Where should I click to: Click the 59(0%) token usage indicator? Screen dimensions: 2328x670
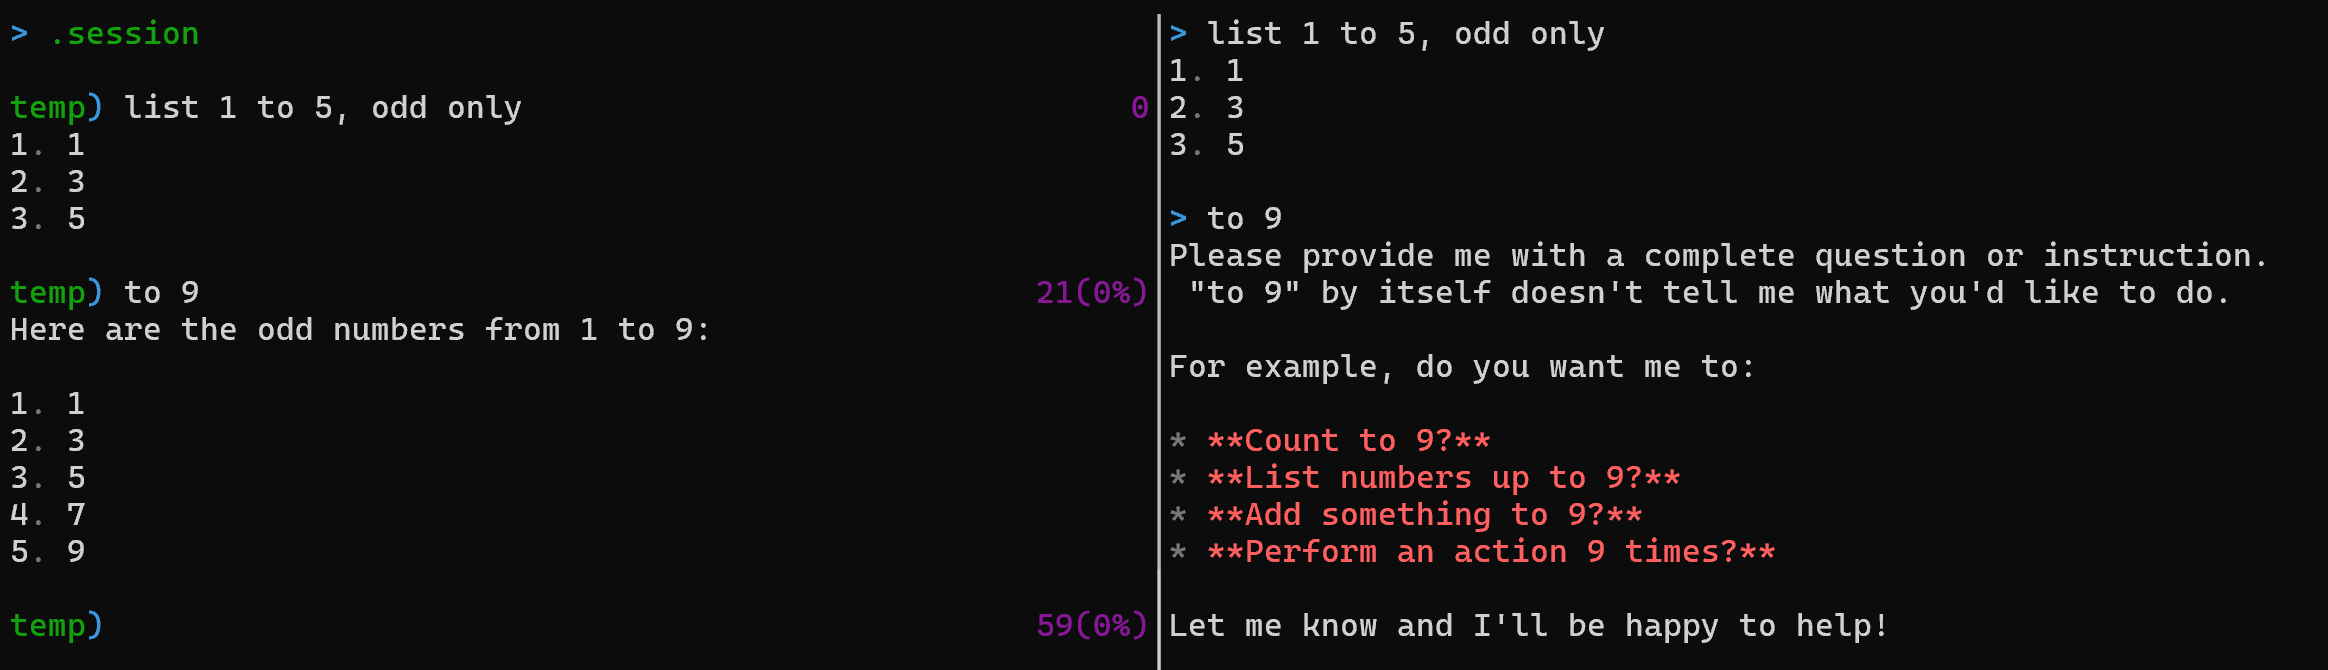1091,626
